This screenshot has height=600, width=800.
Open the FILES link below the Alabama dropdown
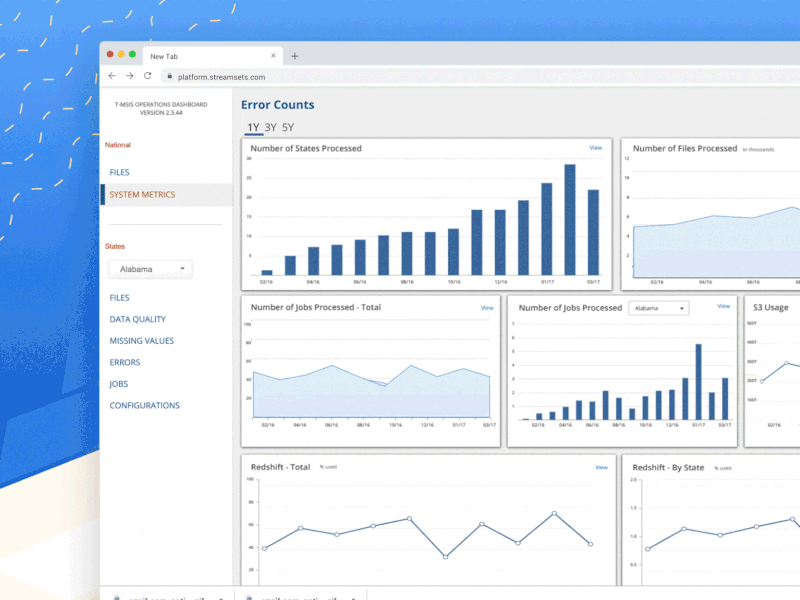pos(119,297)
